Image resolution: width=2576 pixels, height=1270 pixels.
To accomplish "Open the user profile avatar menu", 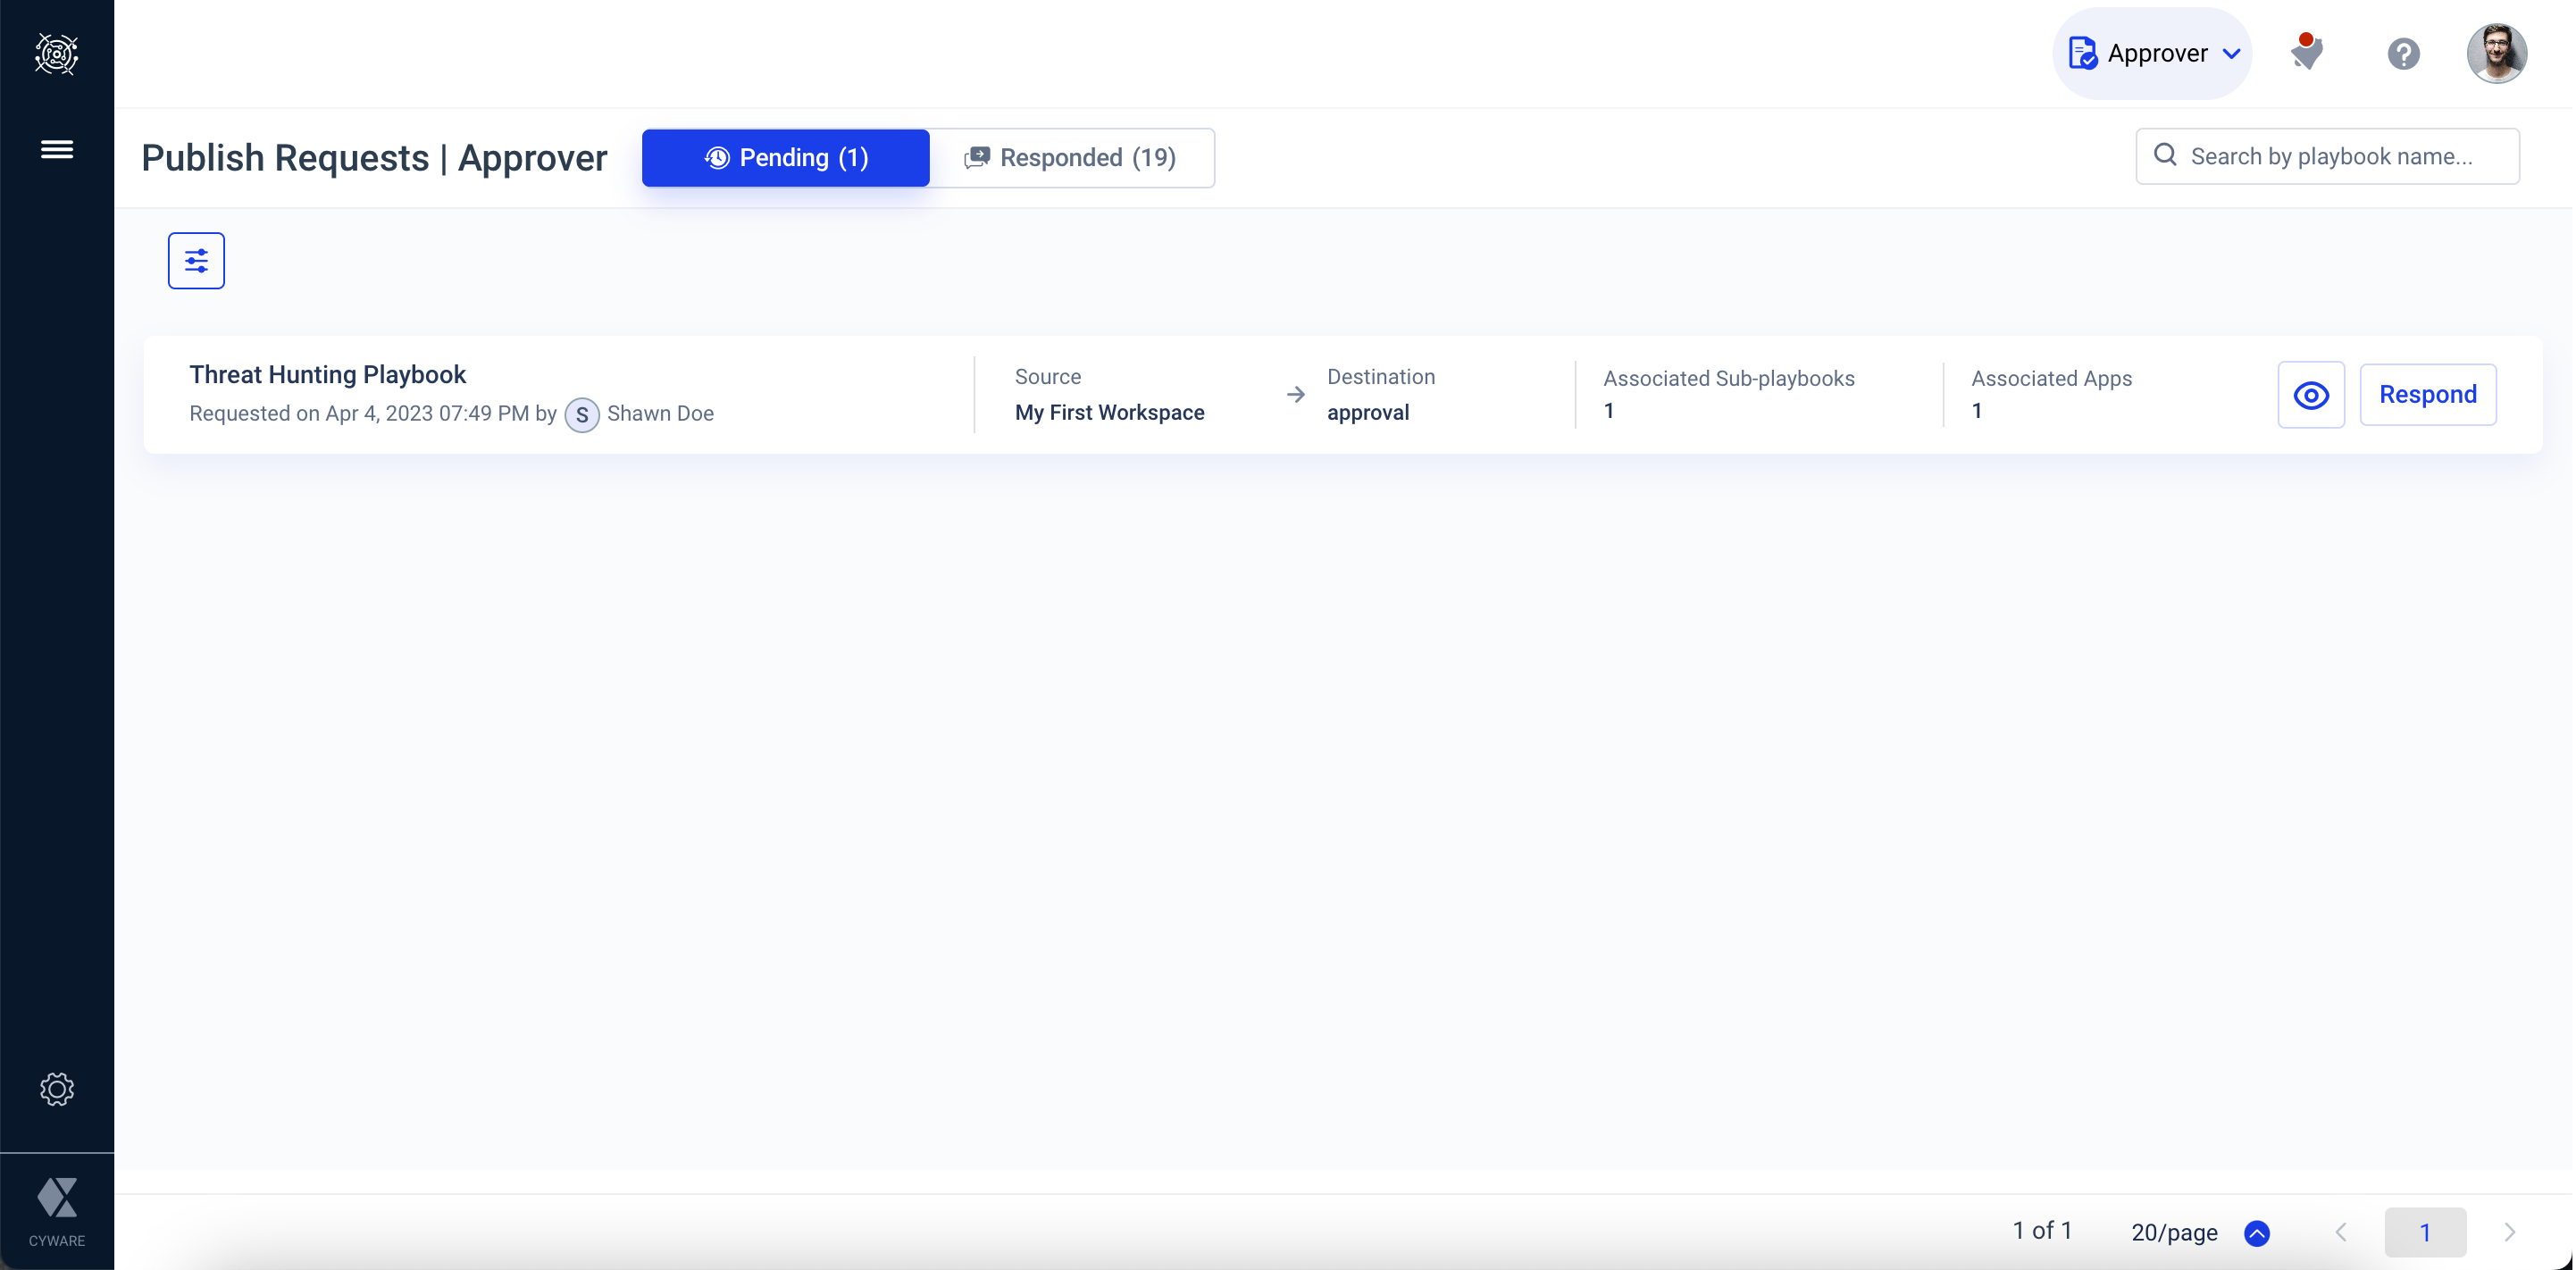I will (2496, 53).
